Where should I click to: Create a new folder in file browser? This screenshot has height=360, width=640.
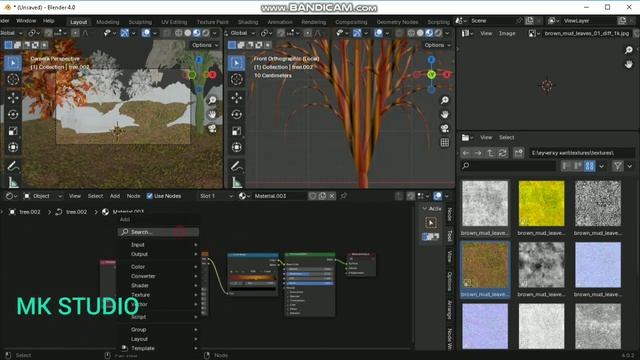pyautogui.click(x=518, y=153)
